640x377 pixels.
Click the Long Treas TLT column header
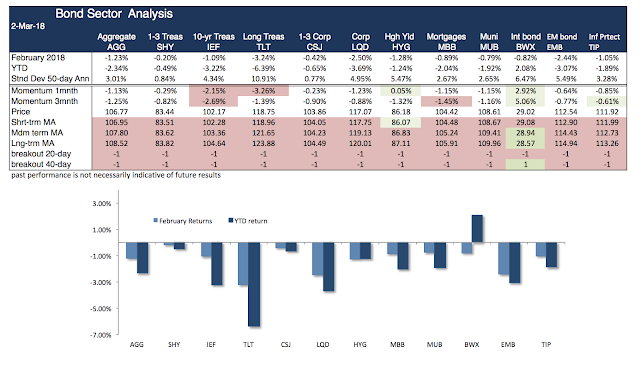coord(263,42)
